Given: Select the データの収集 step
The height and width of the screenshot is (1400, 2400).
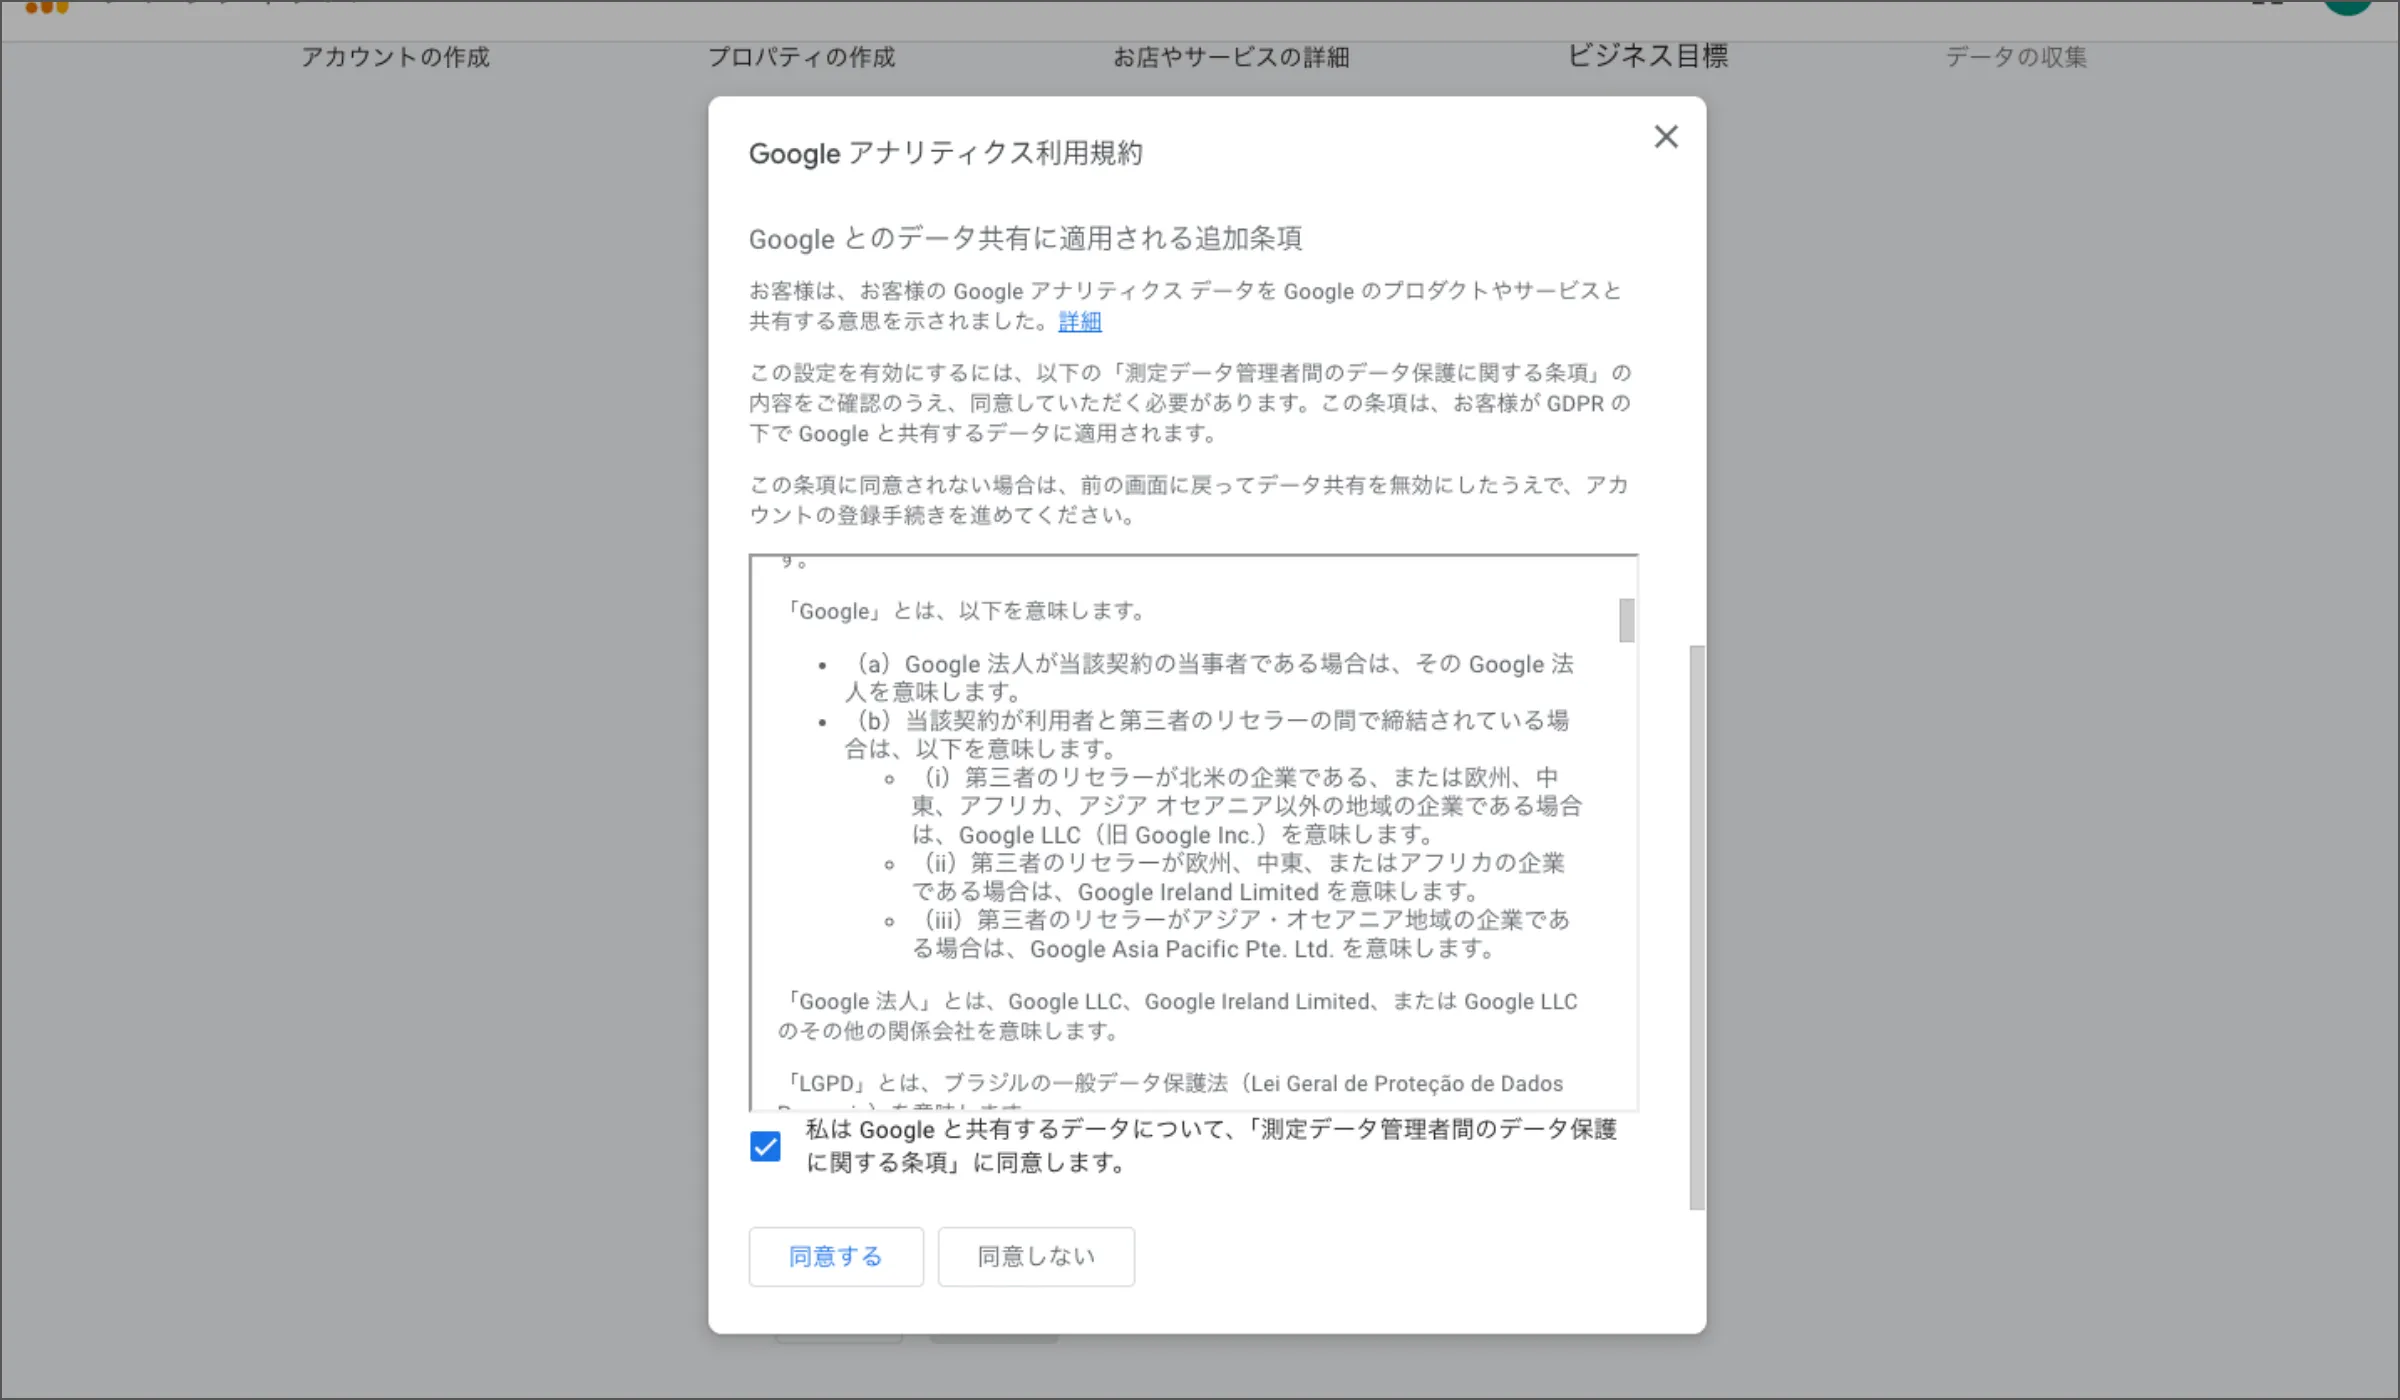Looking at the screenshot, I should coord(2016,57).
